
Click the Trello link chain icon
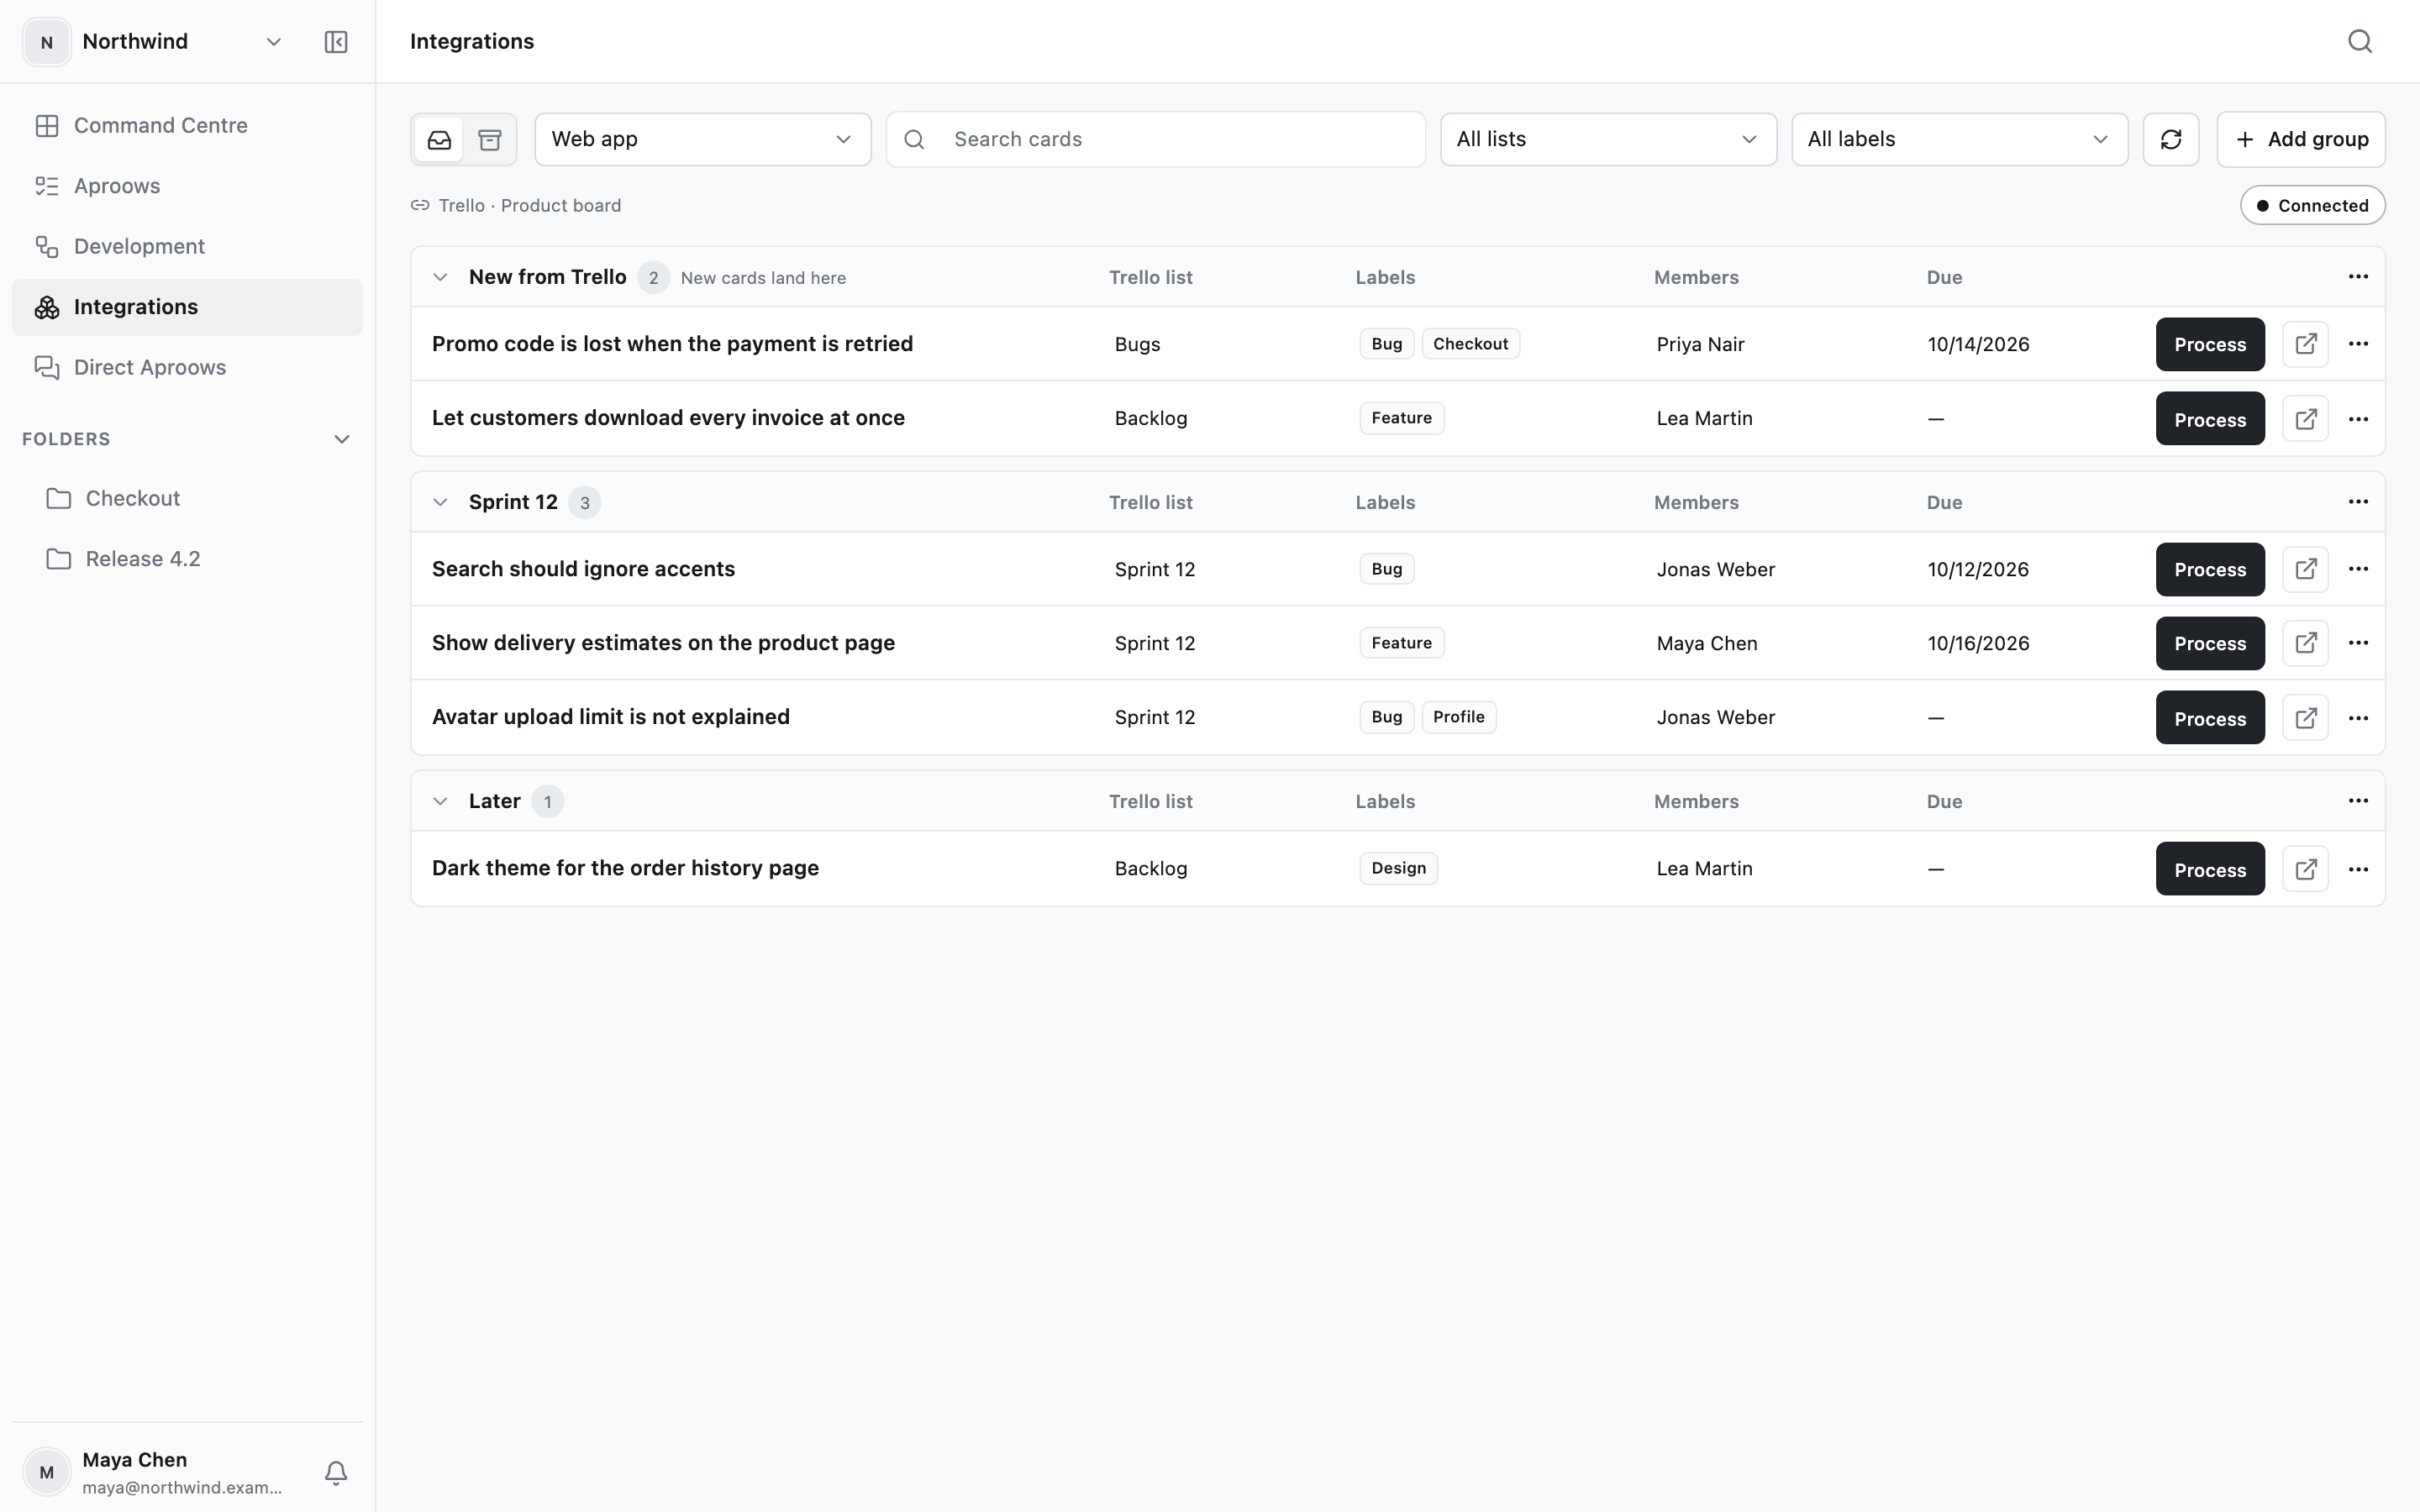pos(420,205)
